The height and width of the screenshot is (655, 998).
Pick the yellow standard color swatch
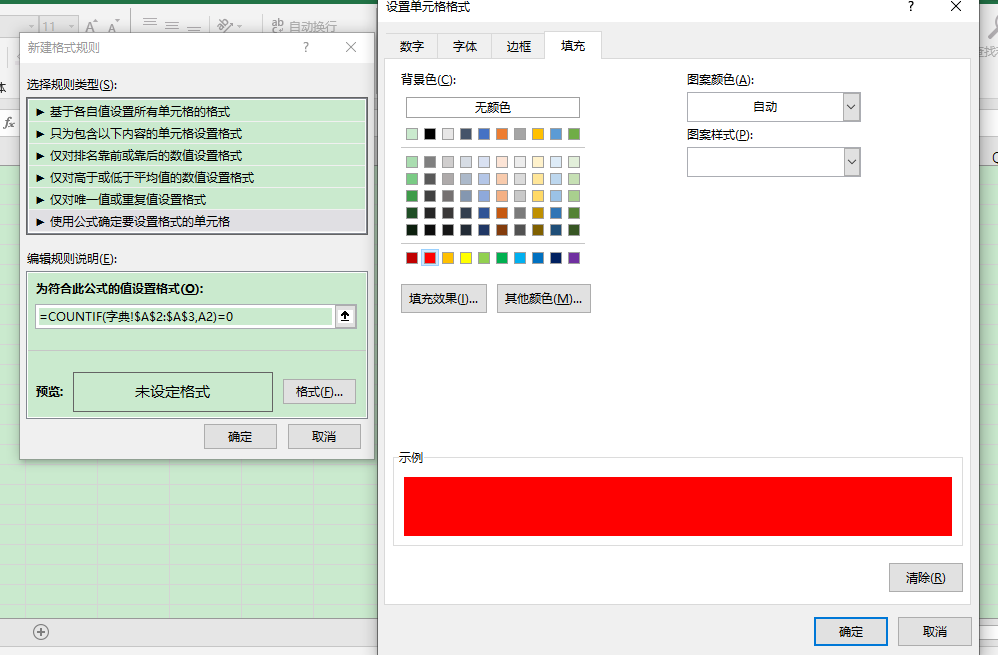[466, 258]
